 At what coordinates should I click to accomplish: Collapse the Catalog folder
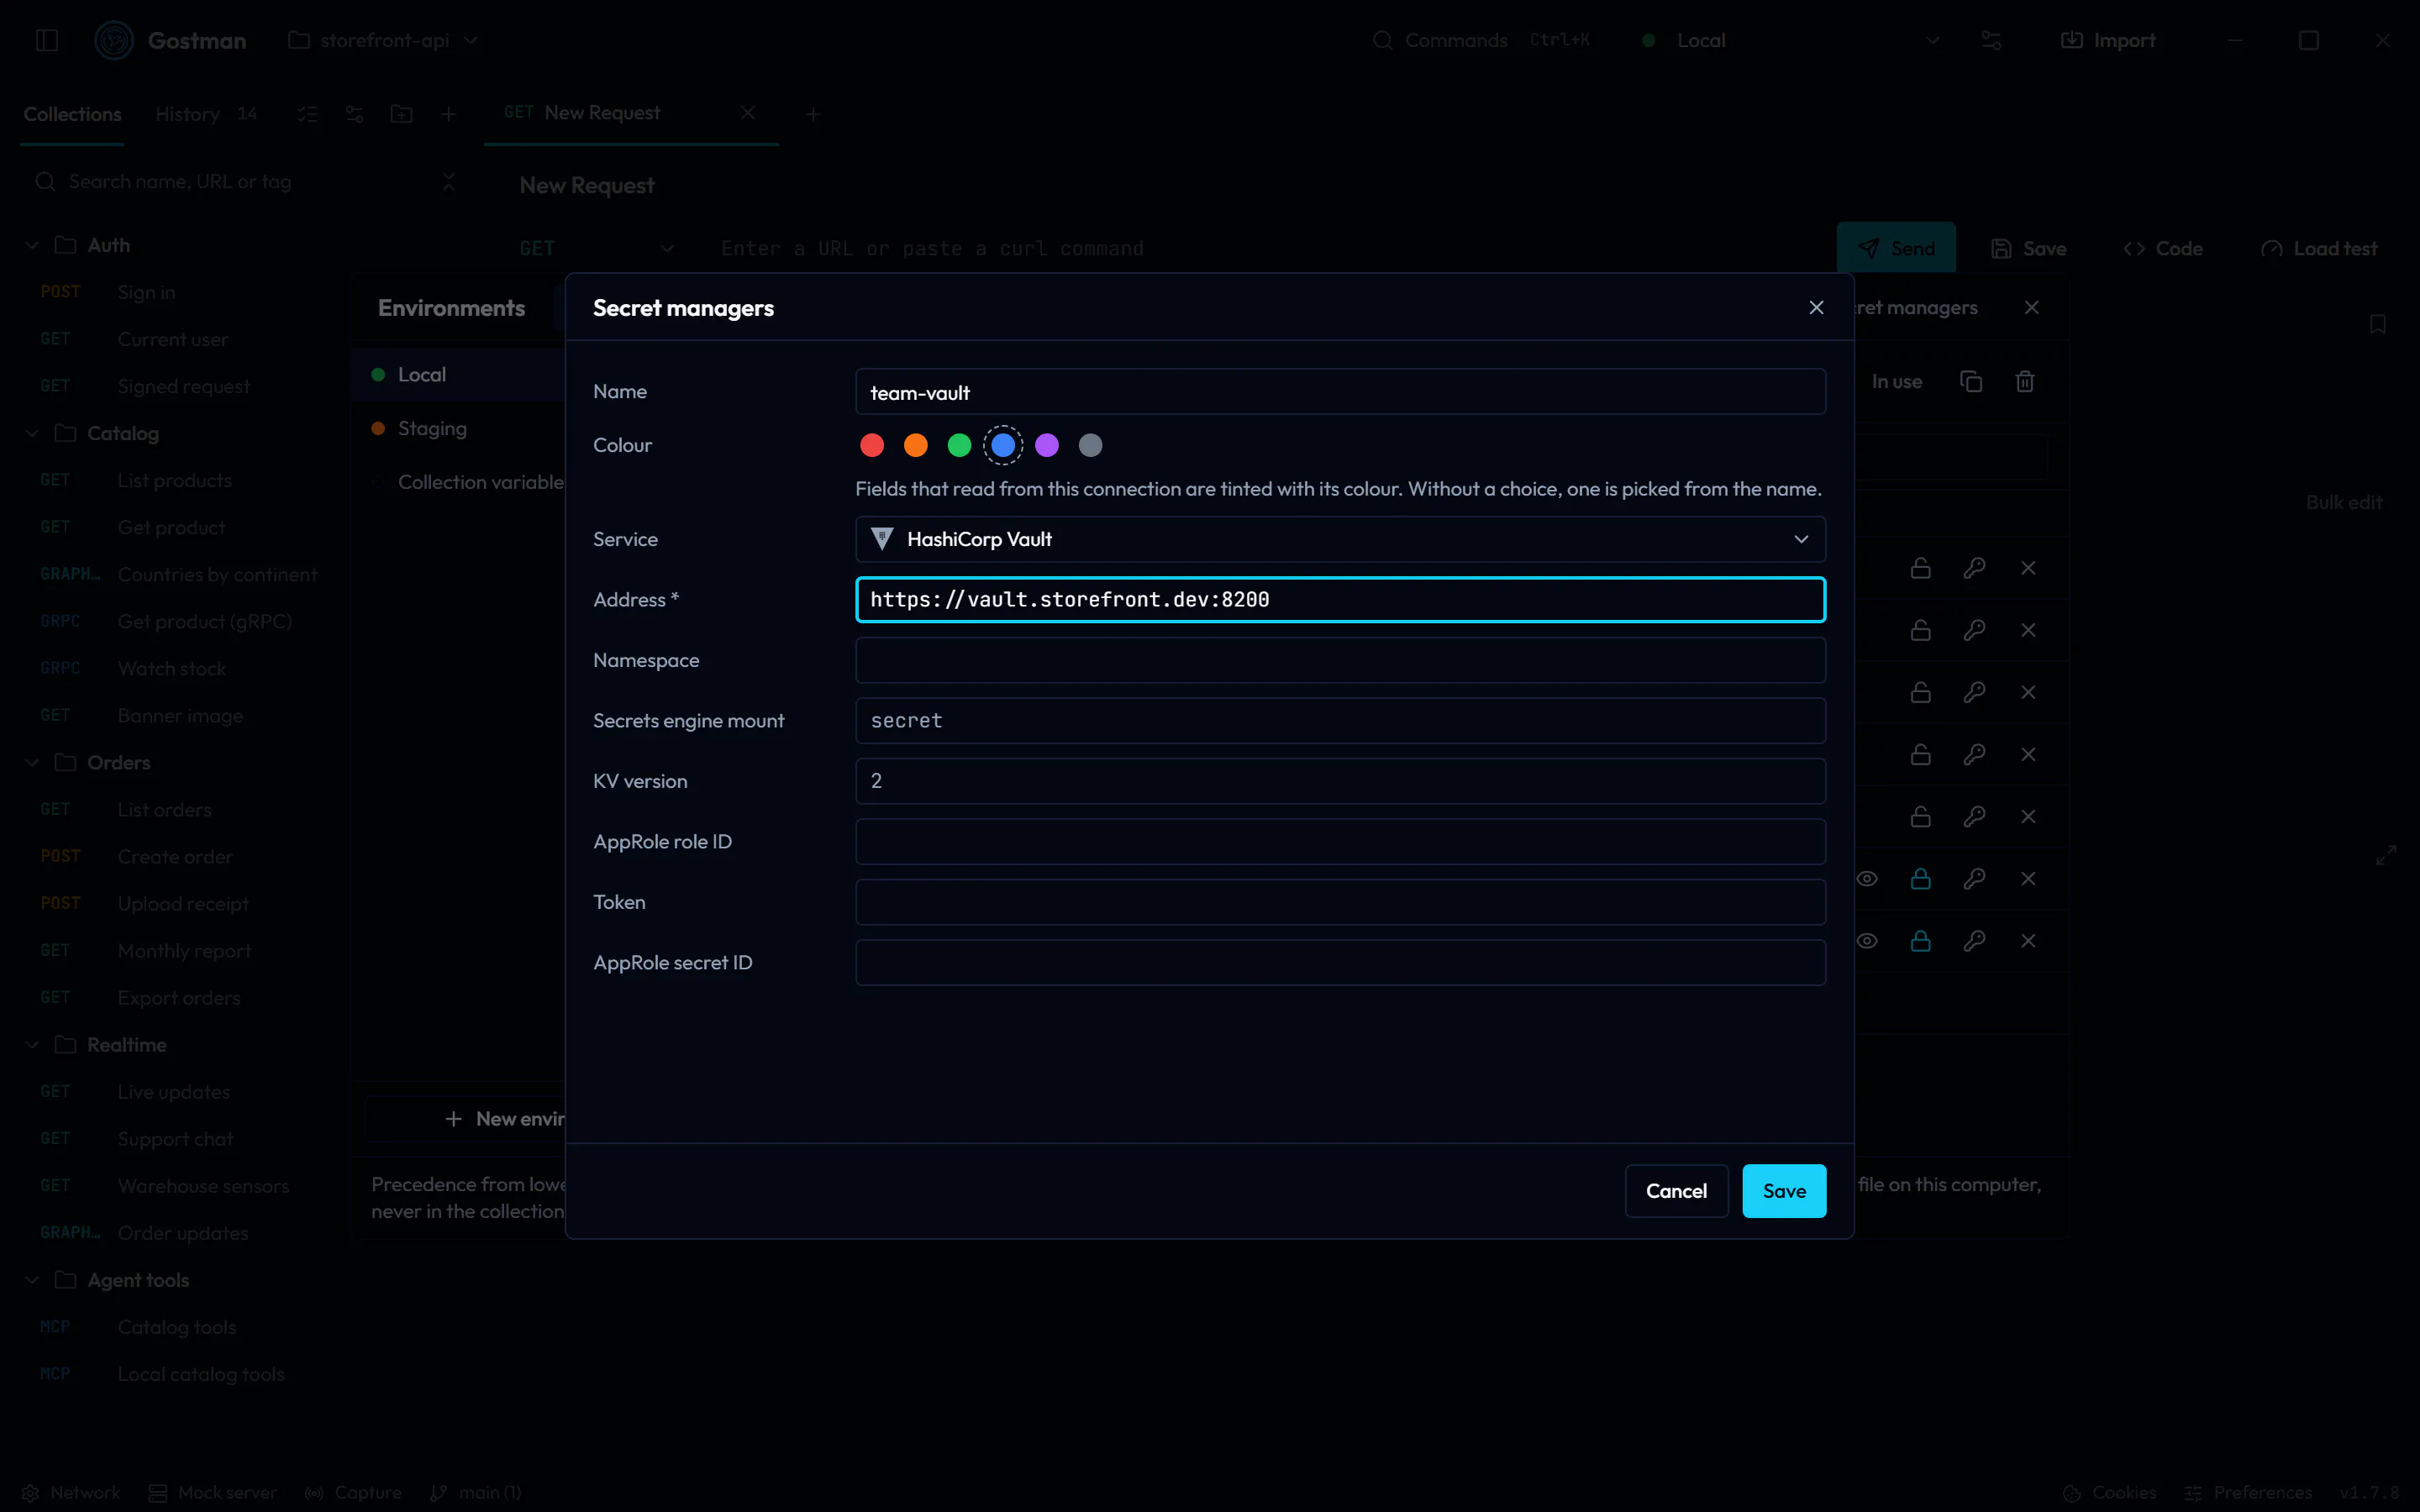32,433
